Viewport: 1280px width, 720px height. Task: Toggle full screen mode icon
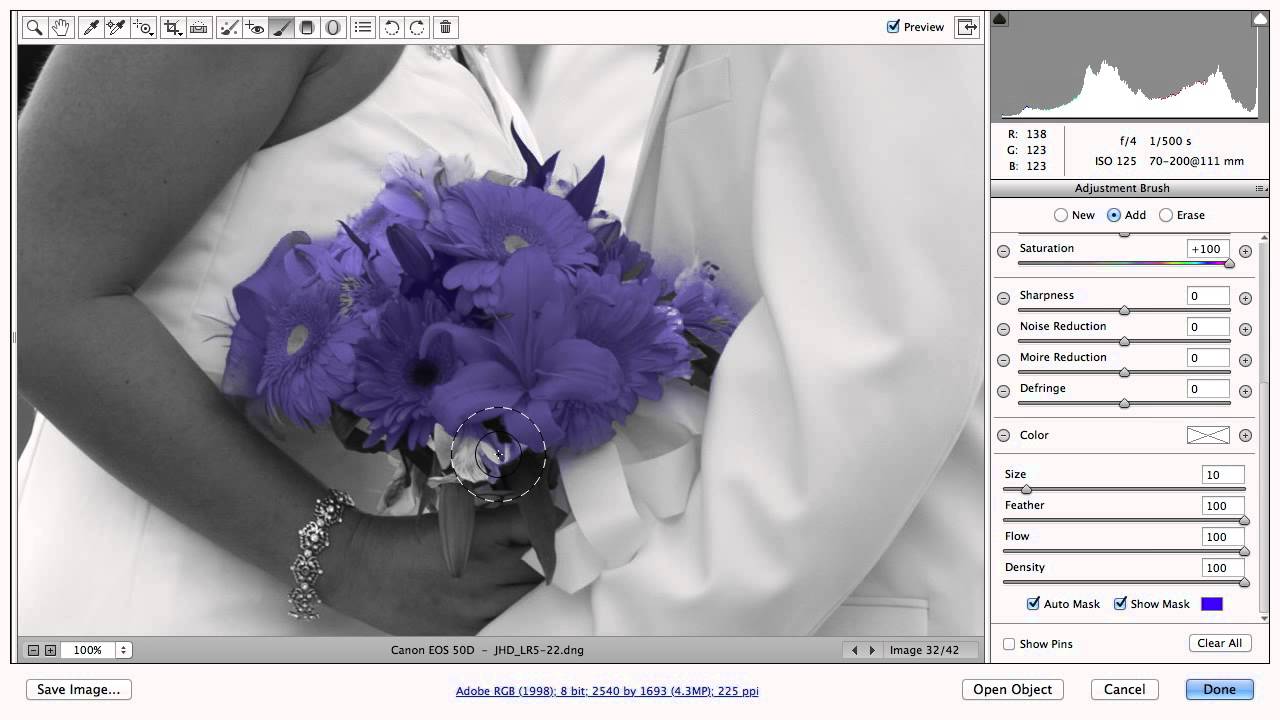[x=967, y=27]
